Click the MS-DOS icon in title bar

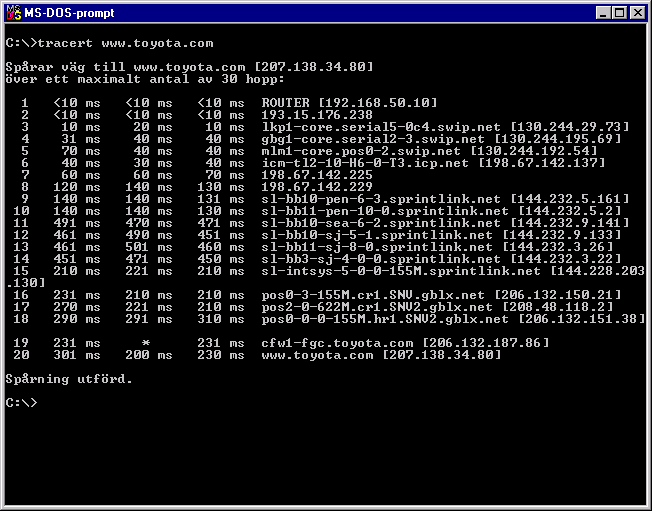(x=13, y=13)
